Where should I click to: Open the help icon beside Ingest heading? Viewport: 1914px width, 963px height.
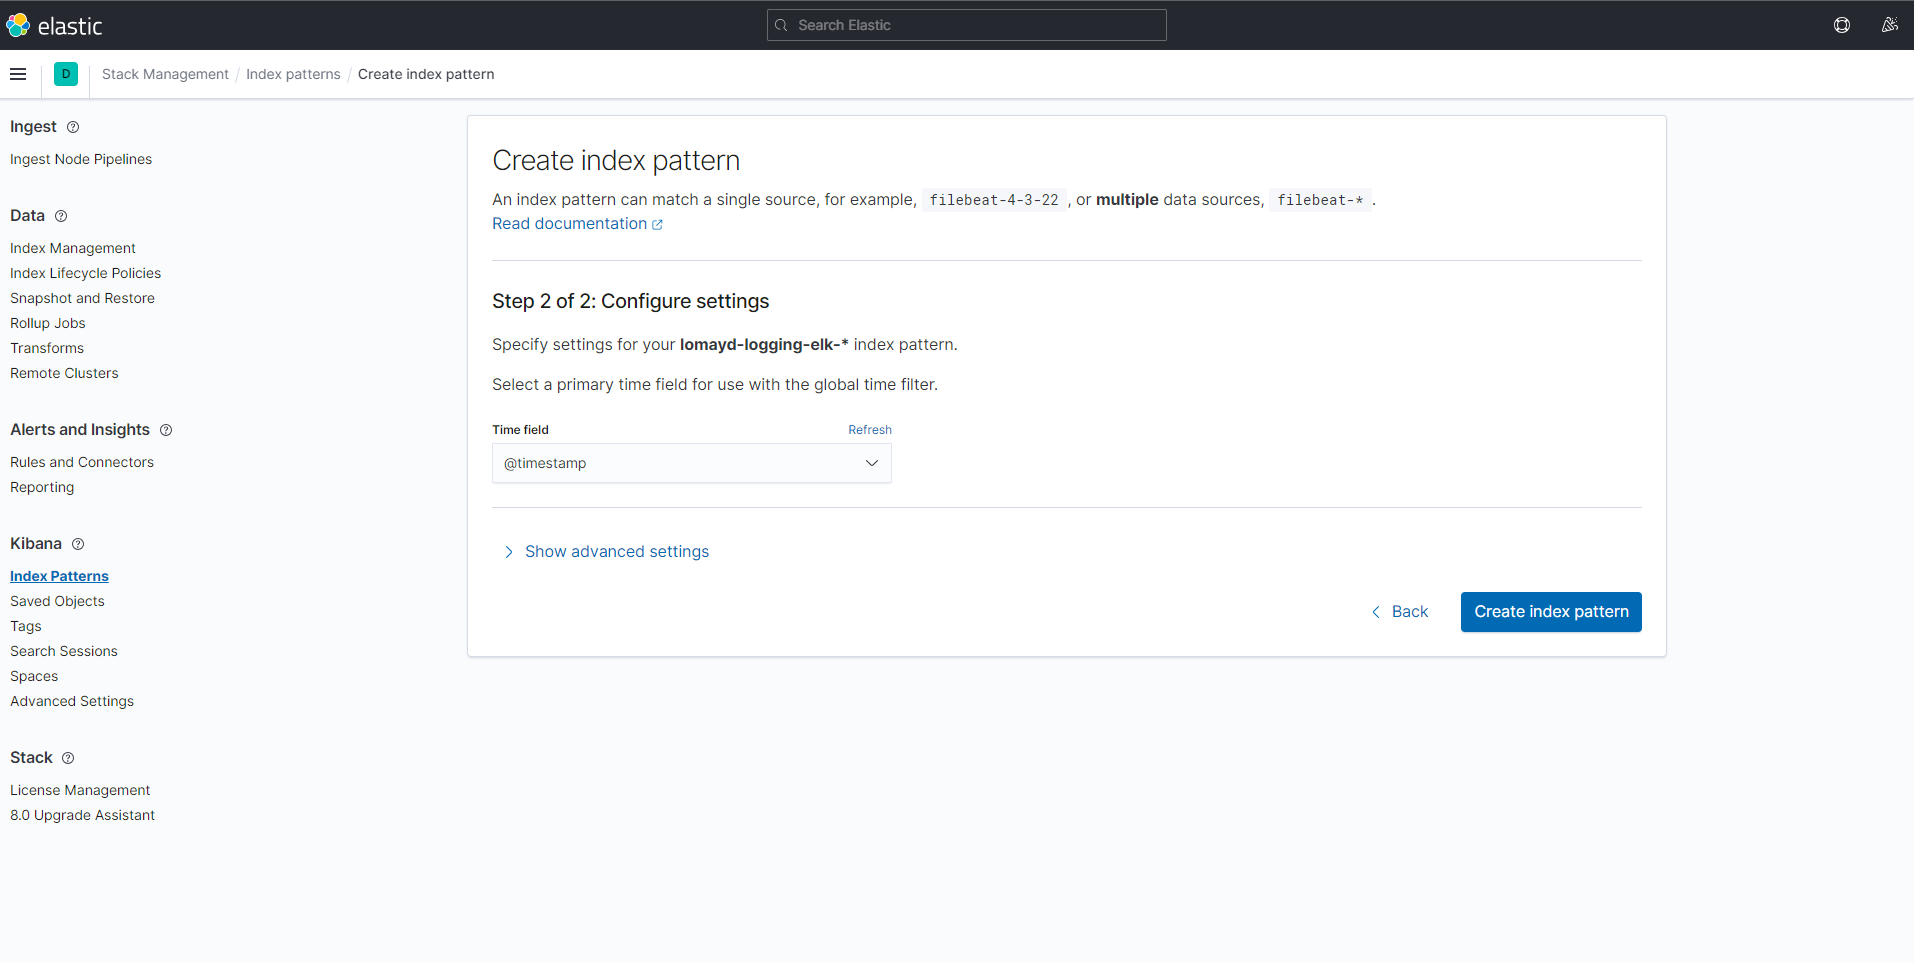[74, 127]
